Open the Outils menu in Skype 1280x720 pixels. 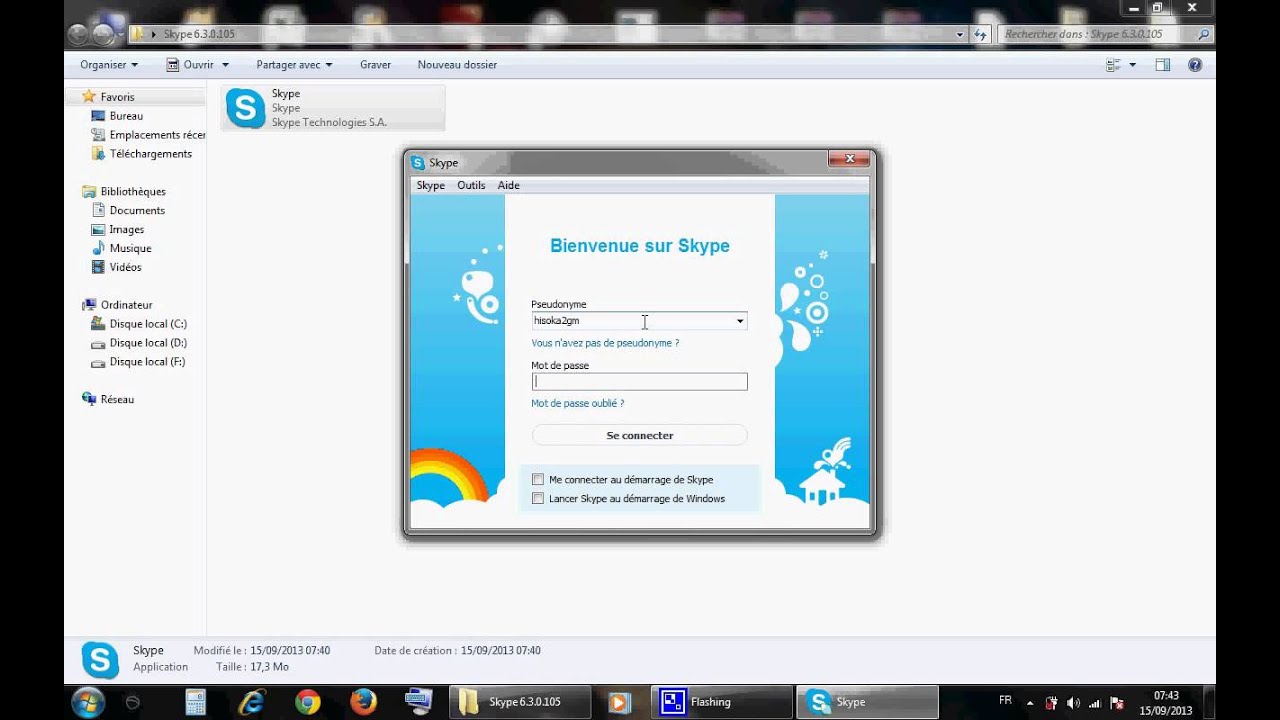coord(471,186)
